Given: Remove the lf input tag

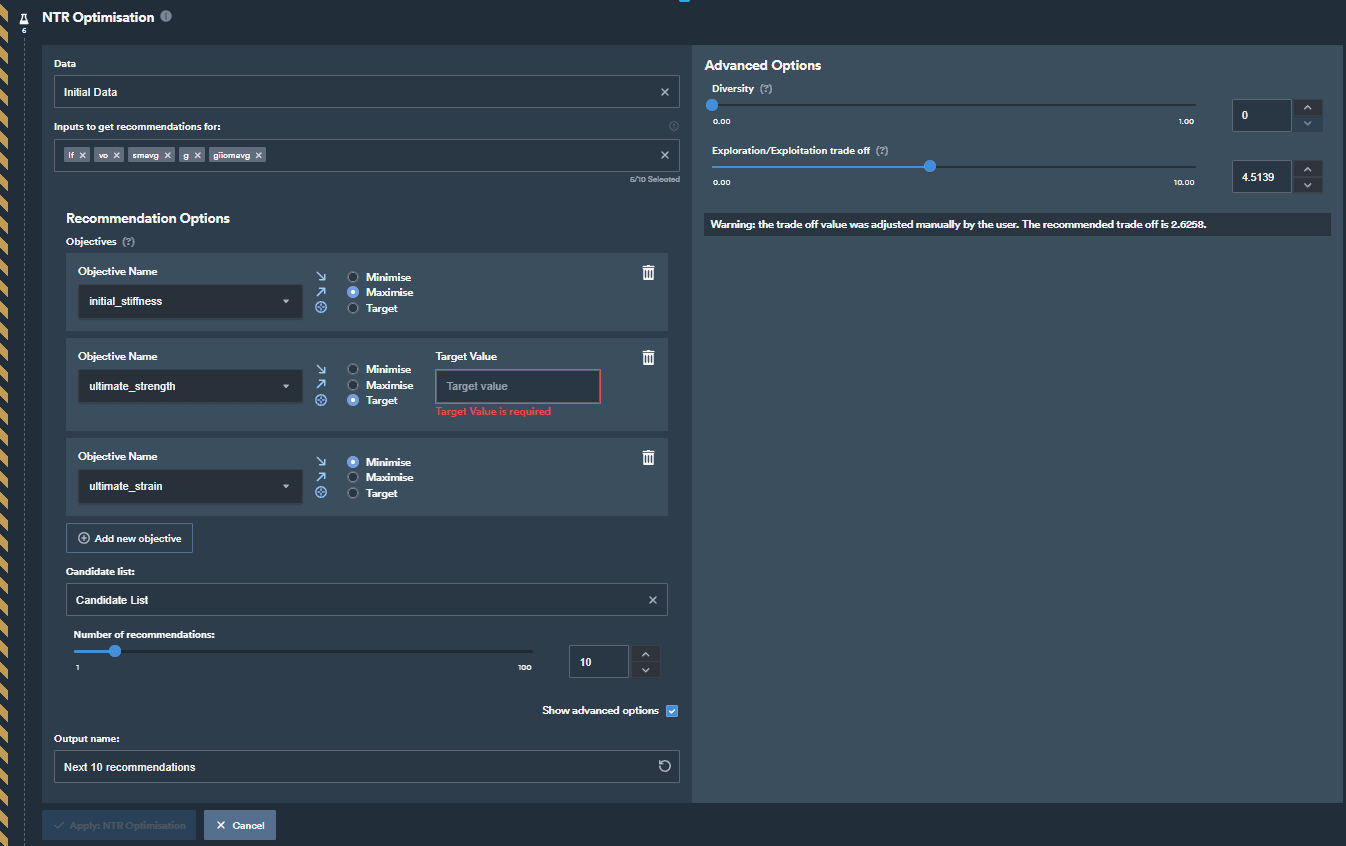Looking at the screenshot, I should click(83, 155).
